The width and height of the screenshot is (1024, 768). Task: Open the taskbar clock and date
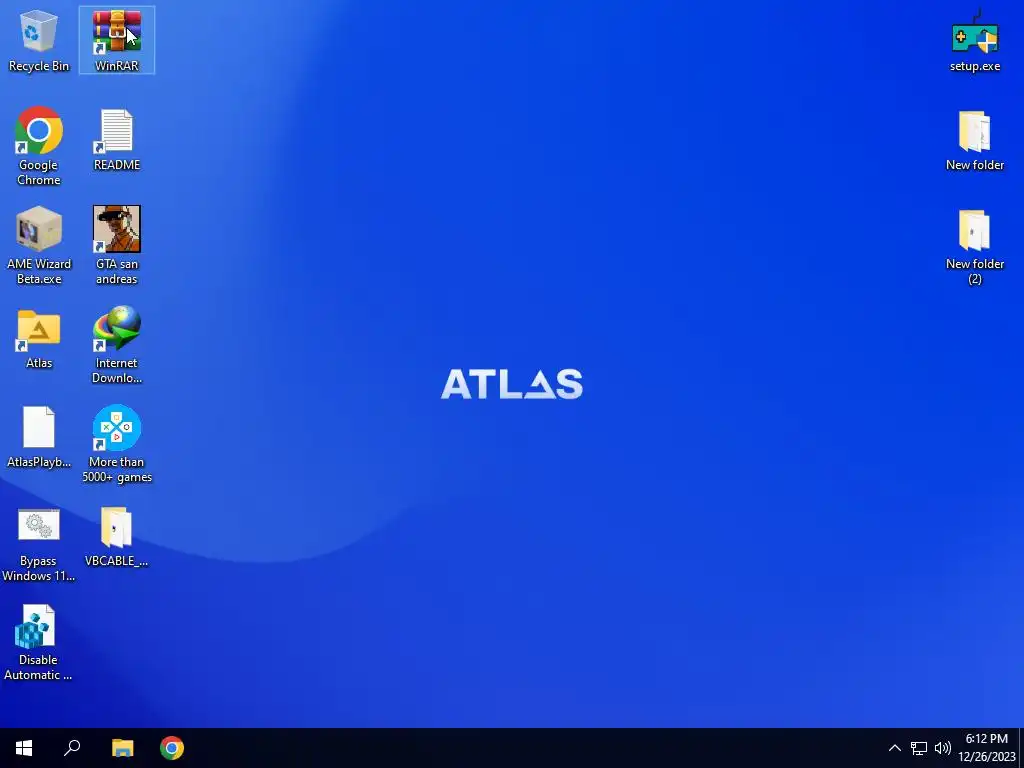[x=986, y=748]
